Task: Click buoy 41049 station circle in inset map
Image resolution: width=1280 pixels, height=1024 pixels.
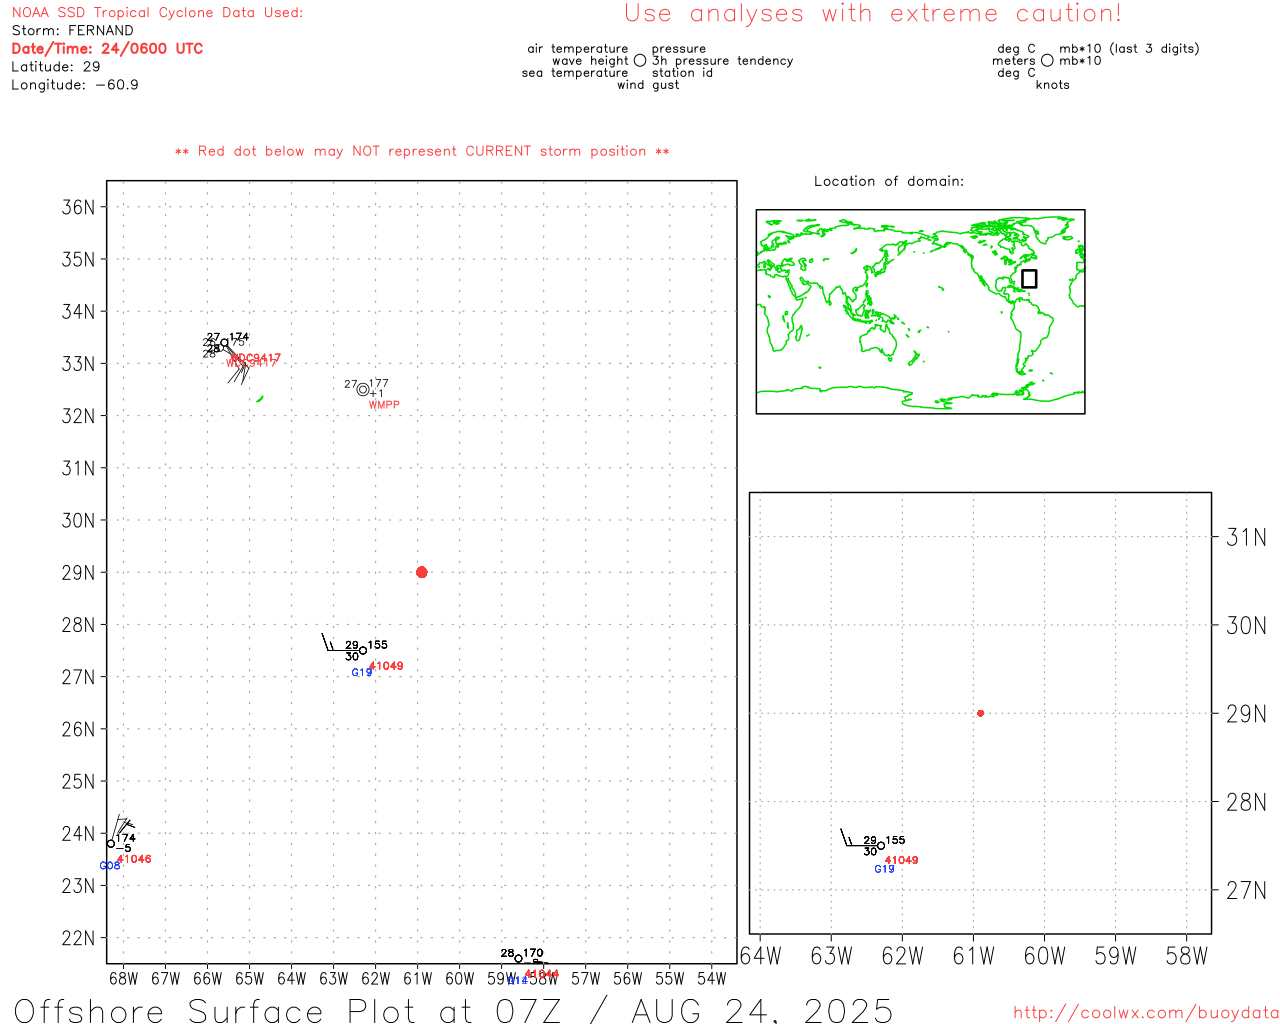Action: pyautogui.click(x=881, y=846)
